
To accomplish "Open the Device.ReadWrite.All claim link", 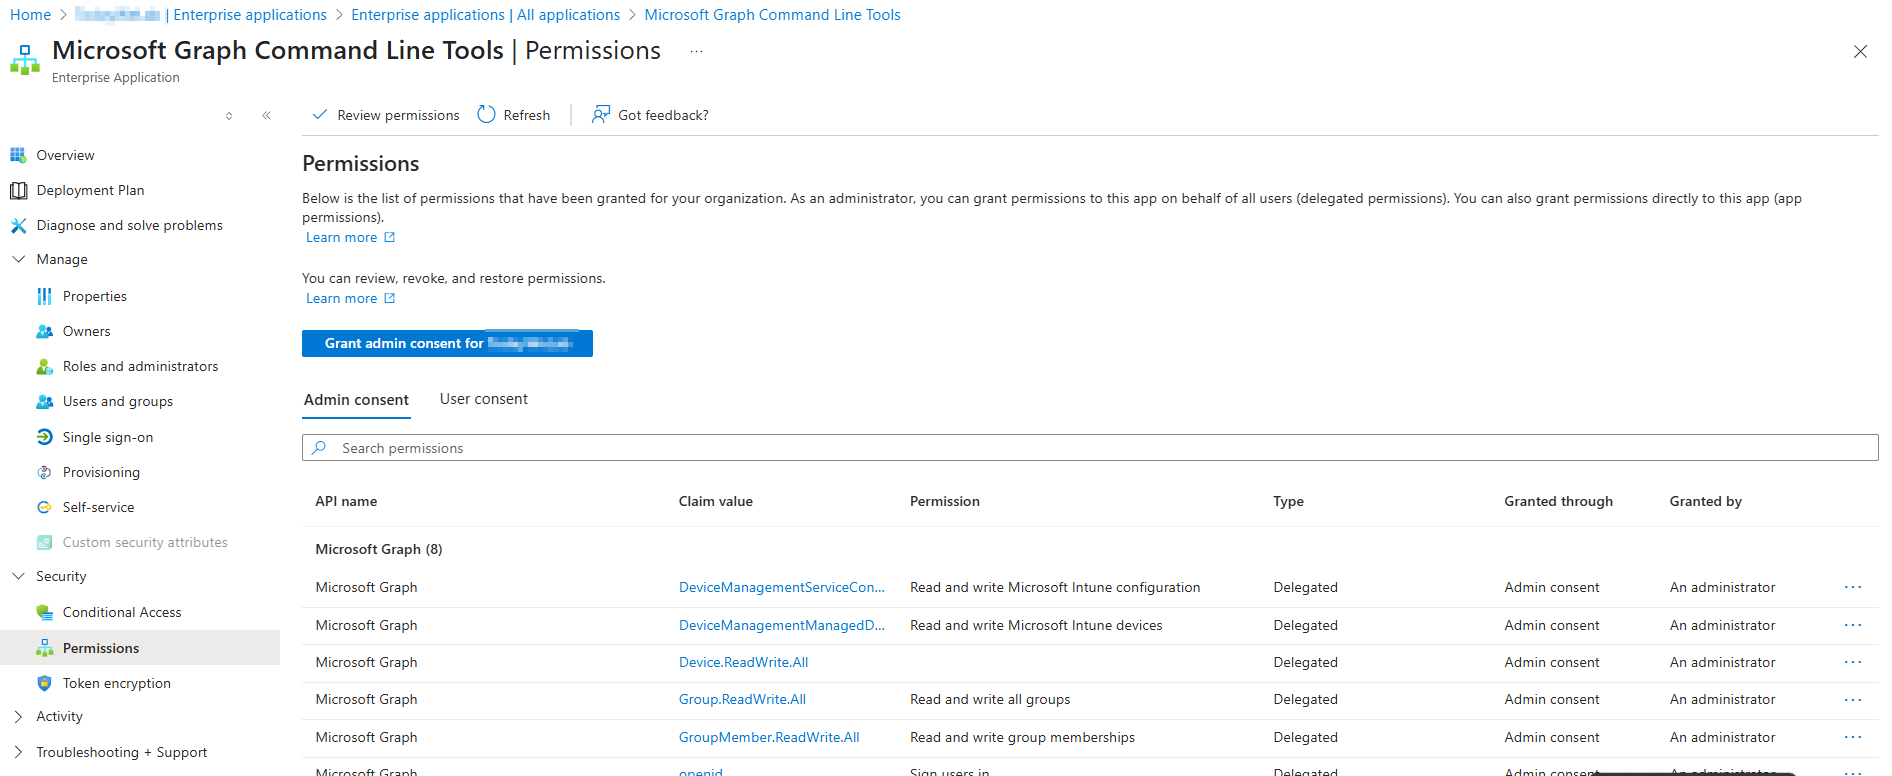I will click(x=743, y=662).
